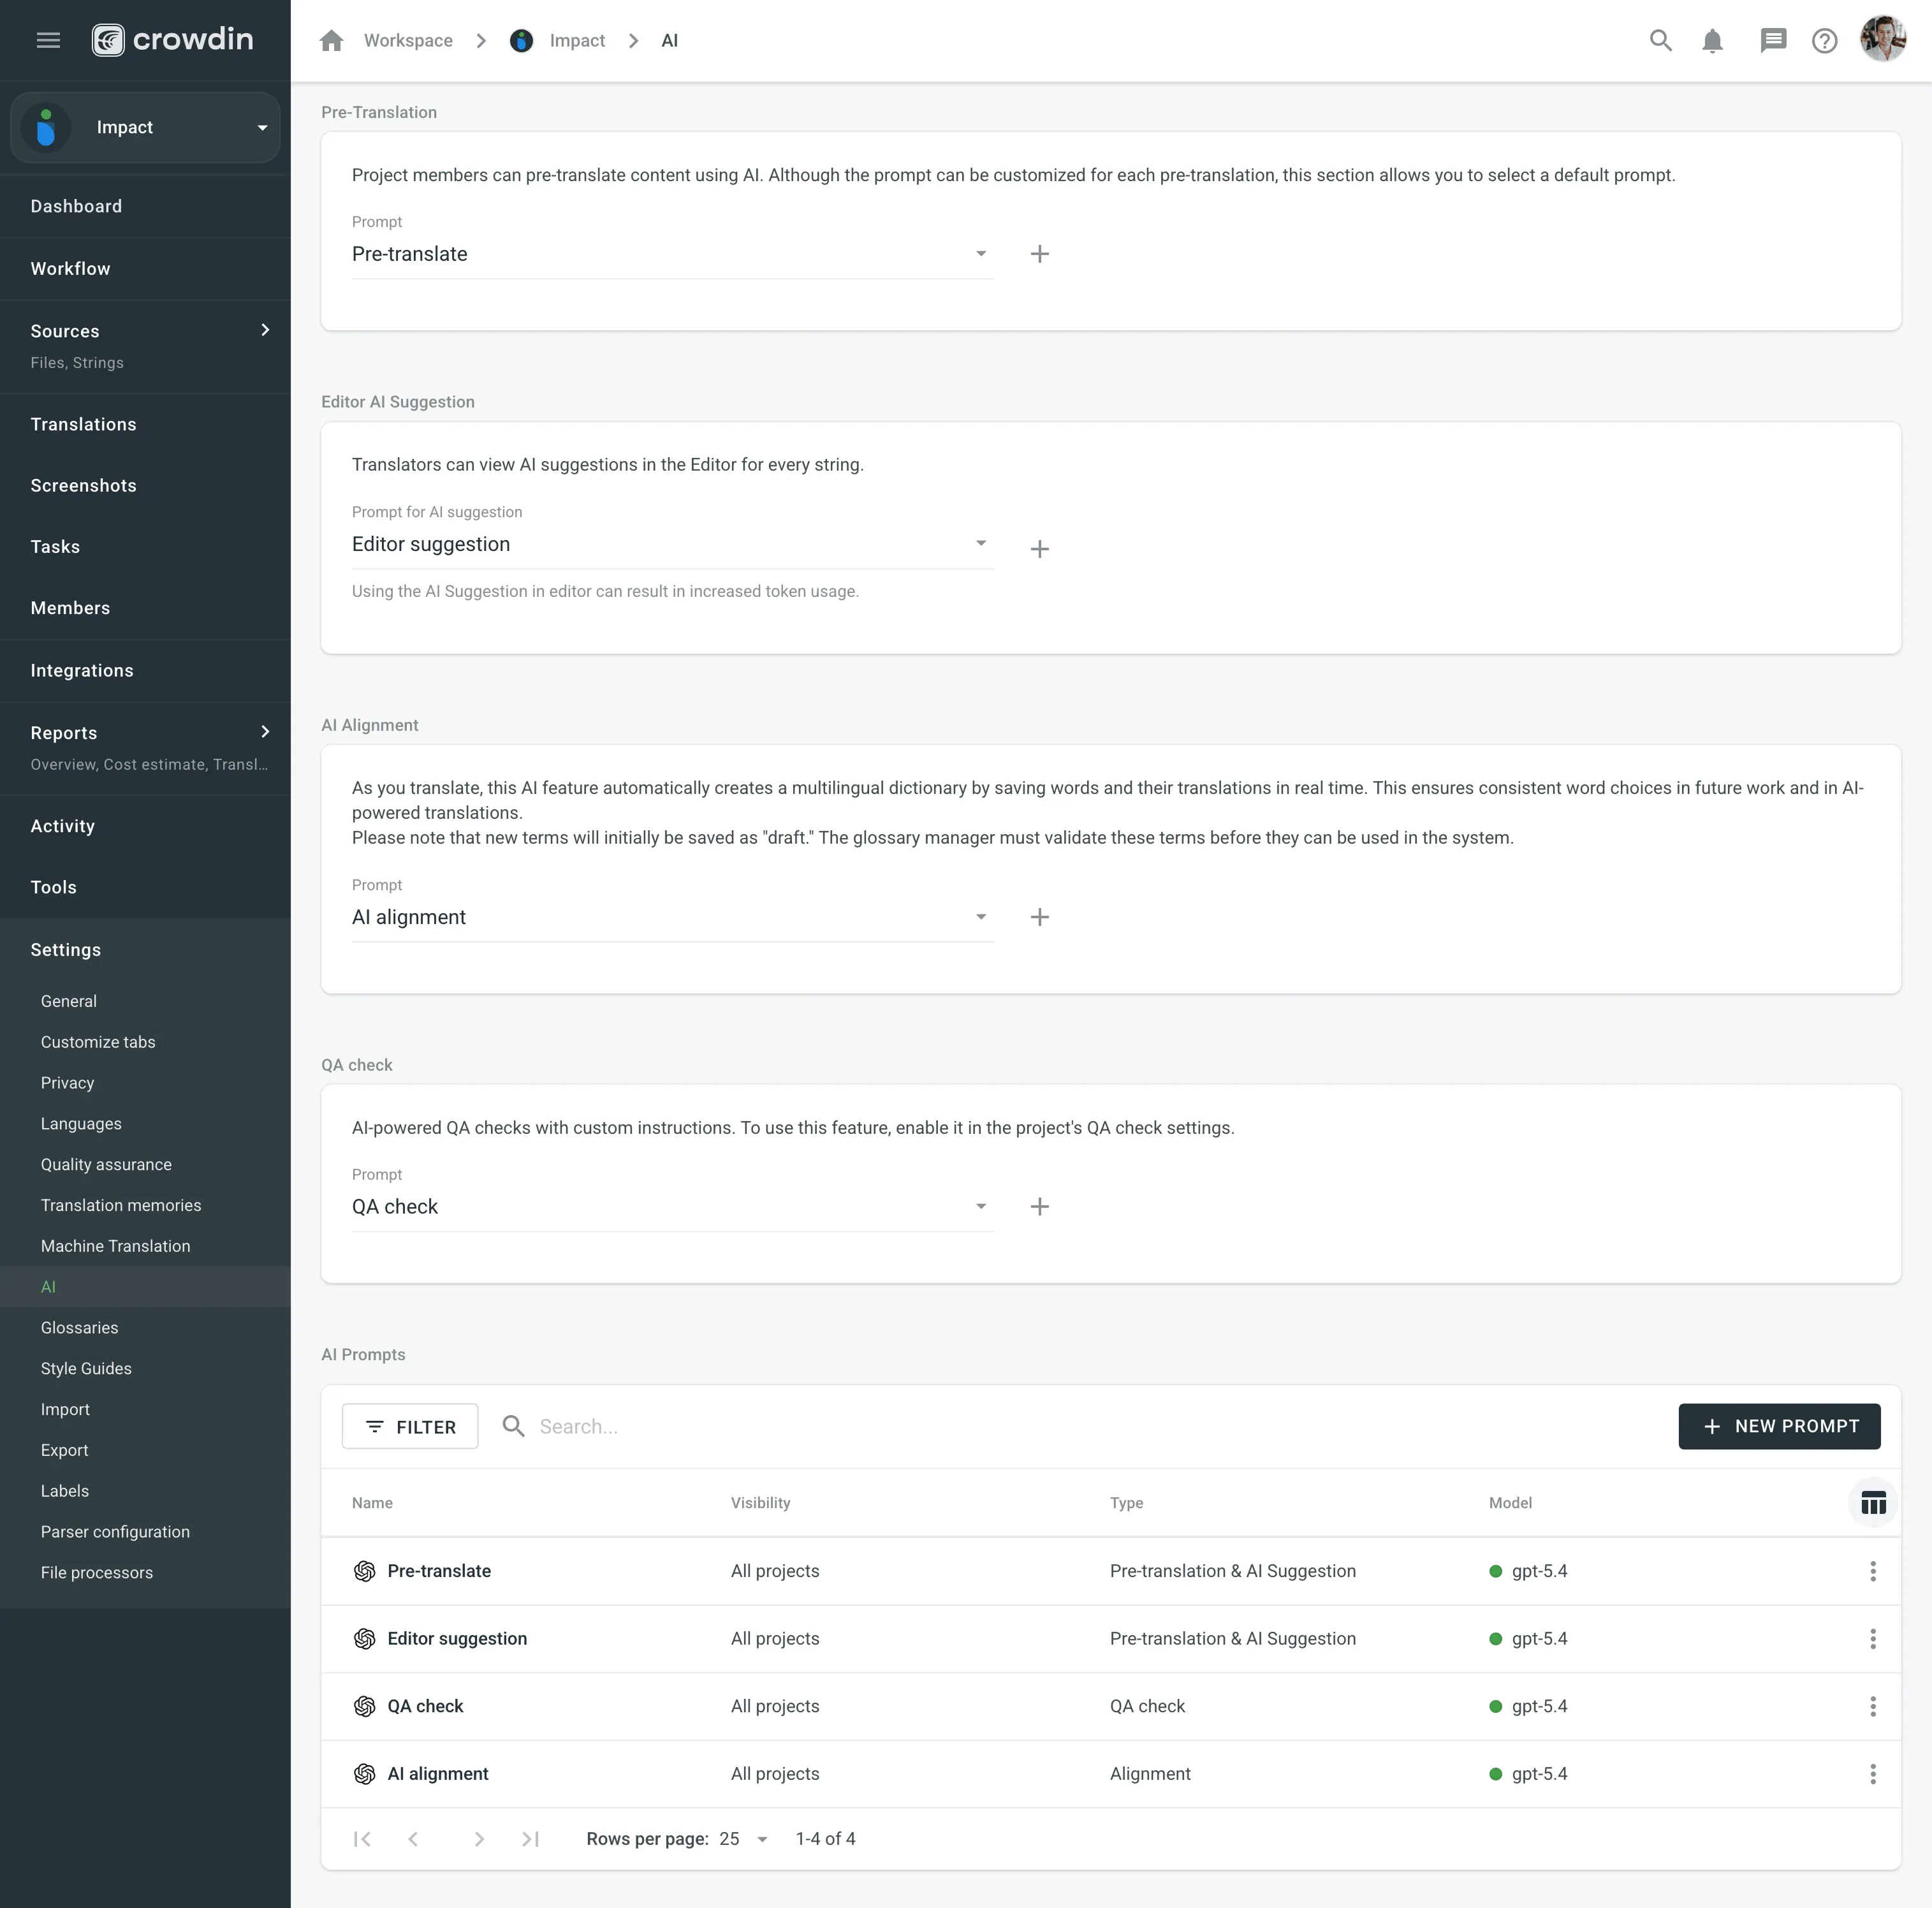Click the search magnifier in header
Image resolution: width=1932 pixels, height=1908 pixels.
click(x=1660, y=40)
